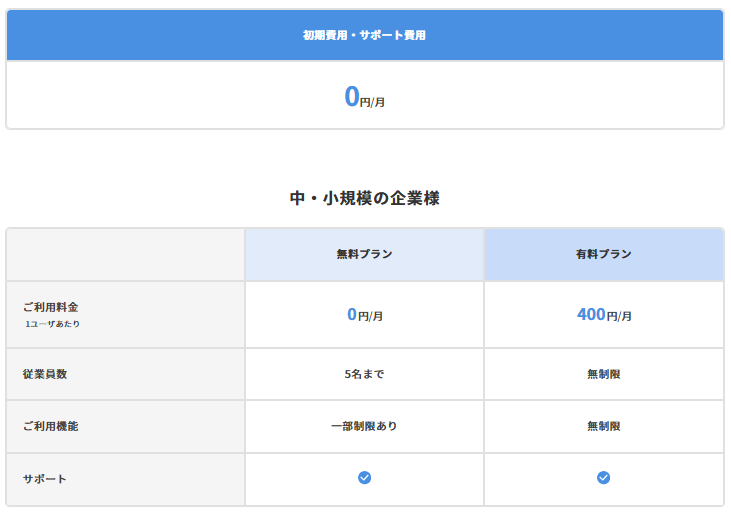Click the サポート row label

(45, 479)
